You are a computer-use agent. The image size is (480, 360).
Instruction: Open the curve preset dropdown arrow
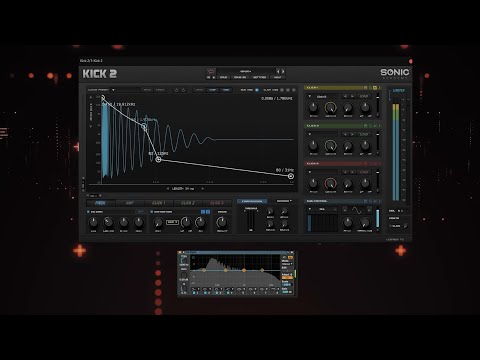pos(113,90)
